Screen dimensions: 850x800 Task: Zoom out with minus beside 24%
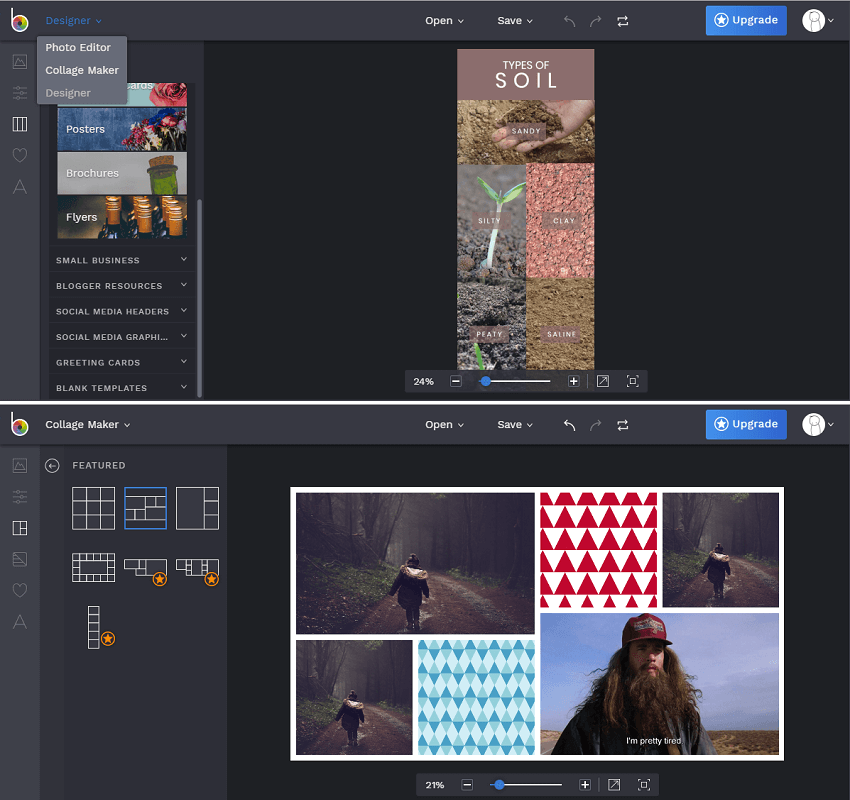pyautogui.click(x=456, y=382)
